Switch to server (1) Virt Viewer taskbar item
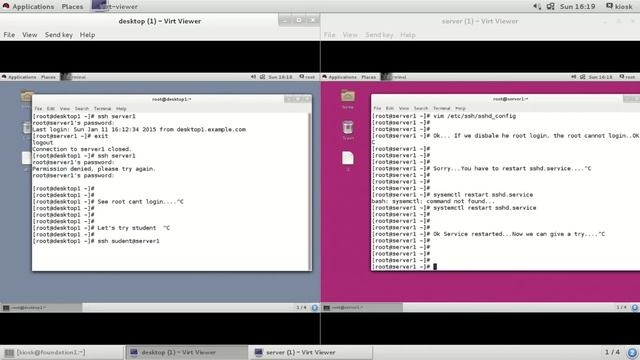Image resolution: width=640 pixels, height=360 pixels. click(311, 352)
